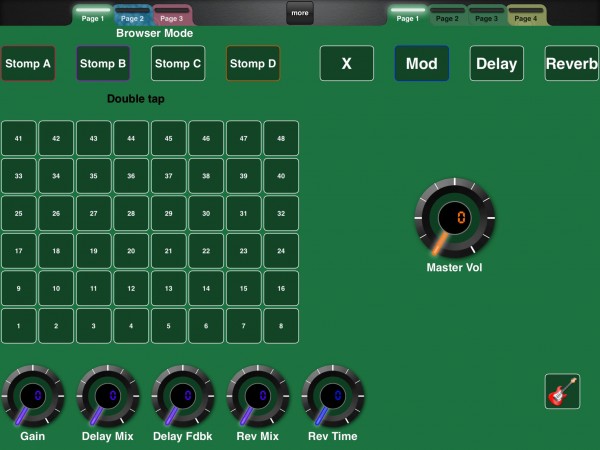Viewport: 600px width, 450px height.
Task: Select browser slot 35
Action: pyautogui.click(x=94, y=176)
